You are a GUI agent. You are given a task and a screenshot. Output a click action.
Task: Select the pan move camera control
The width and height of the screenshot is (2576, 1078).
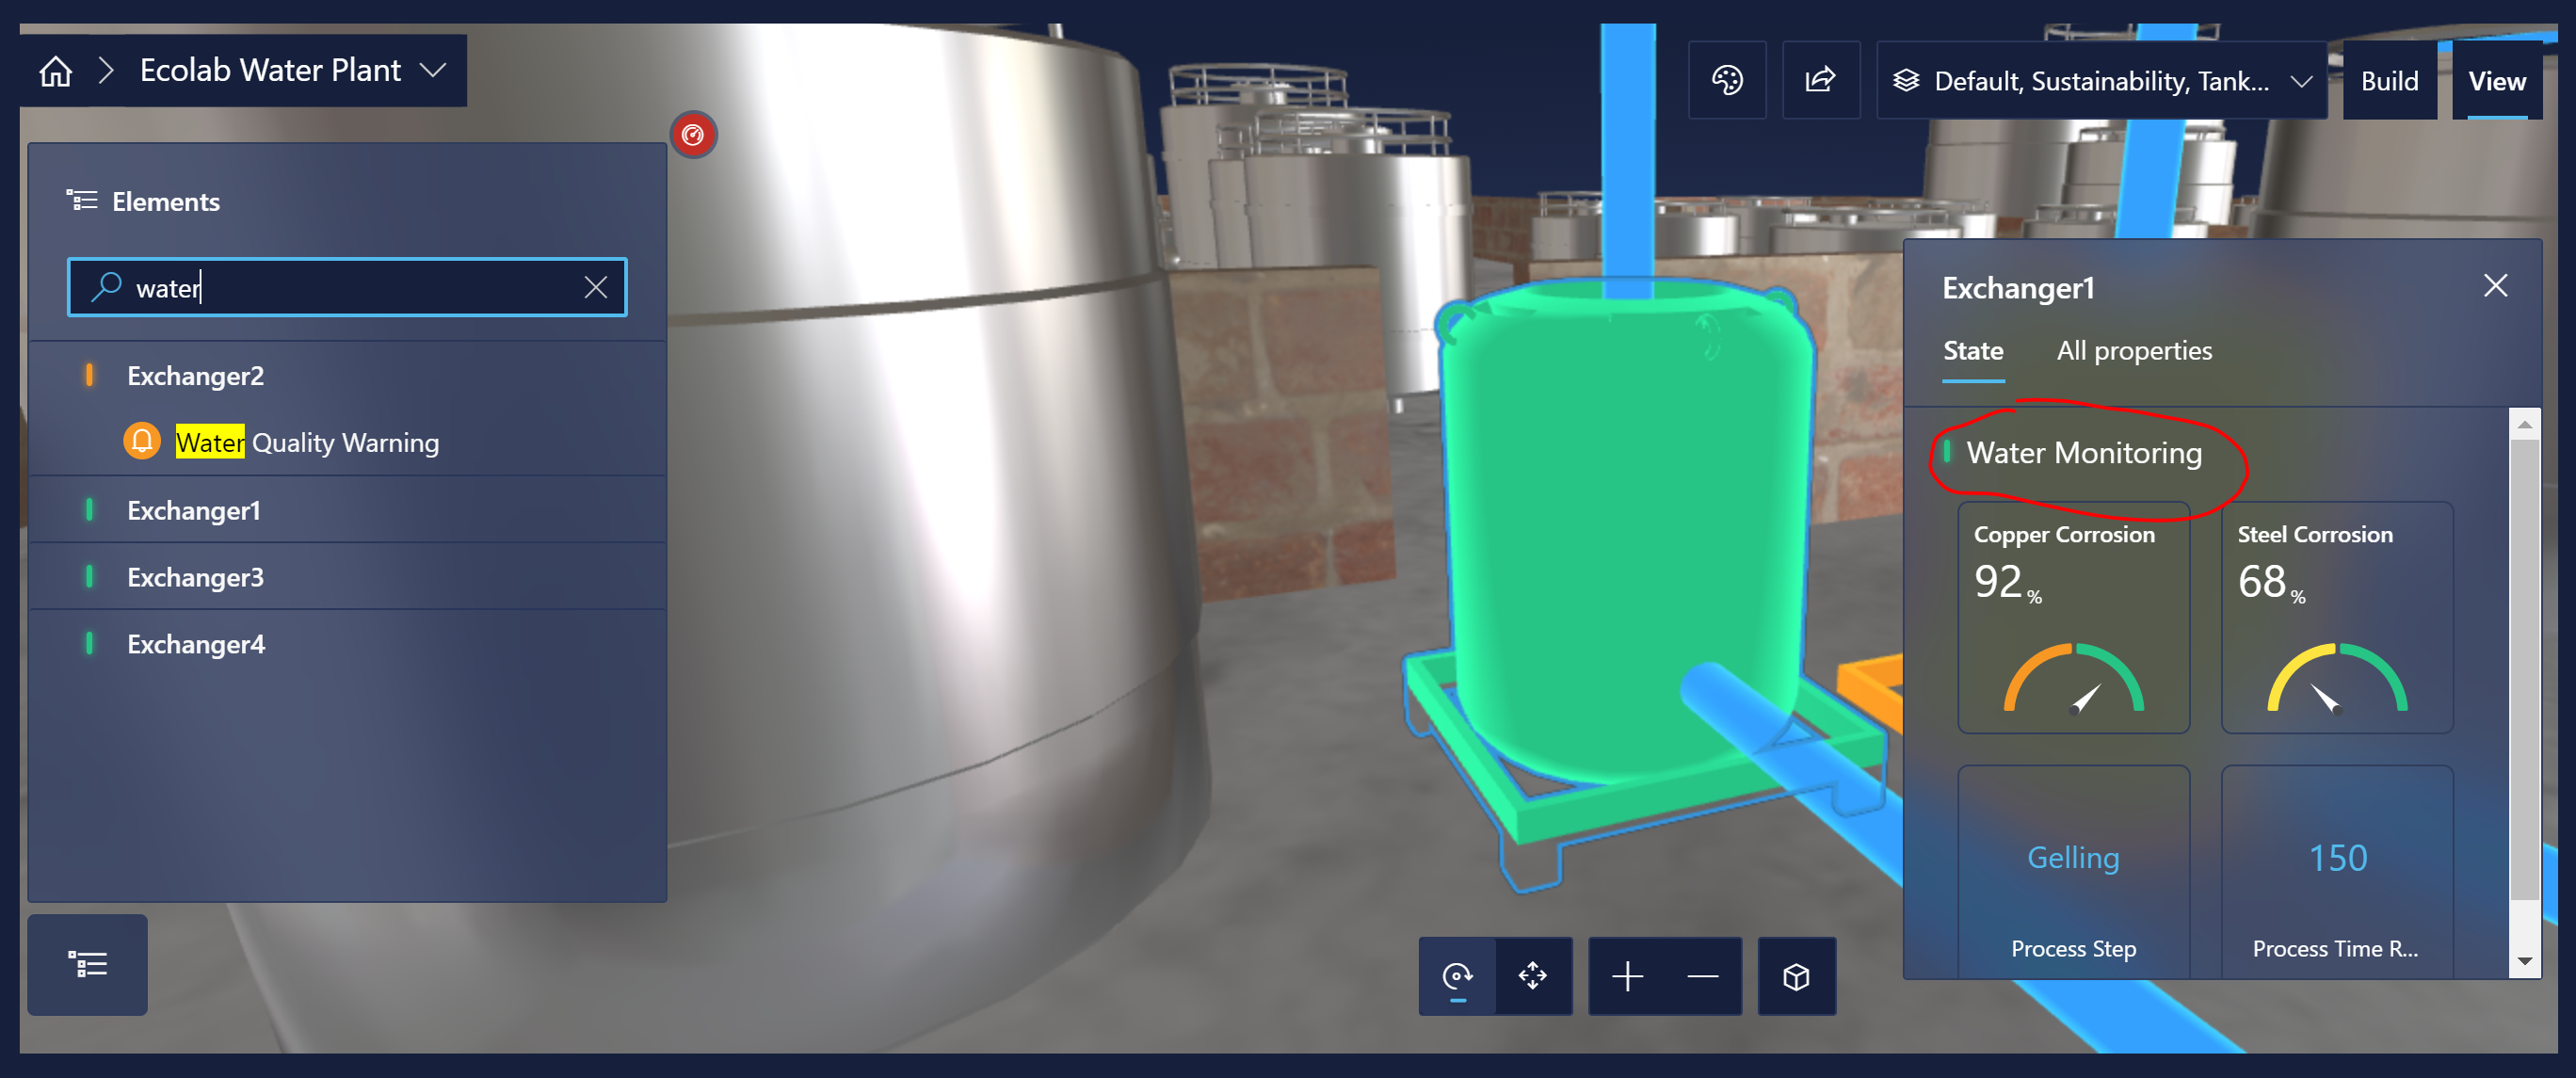pos(1532,975)
